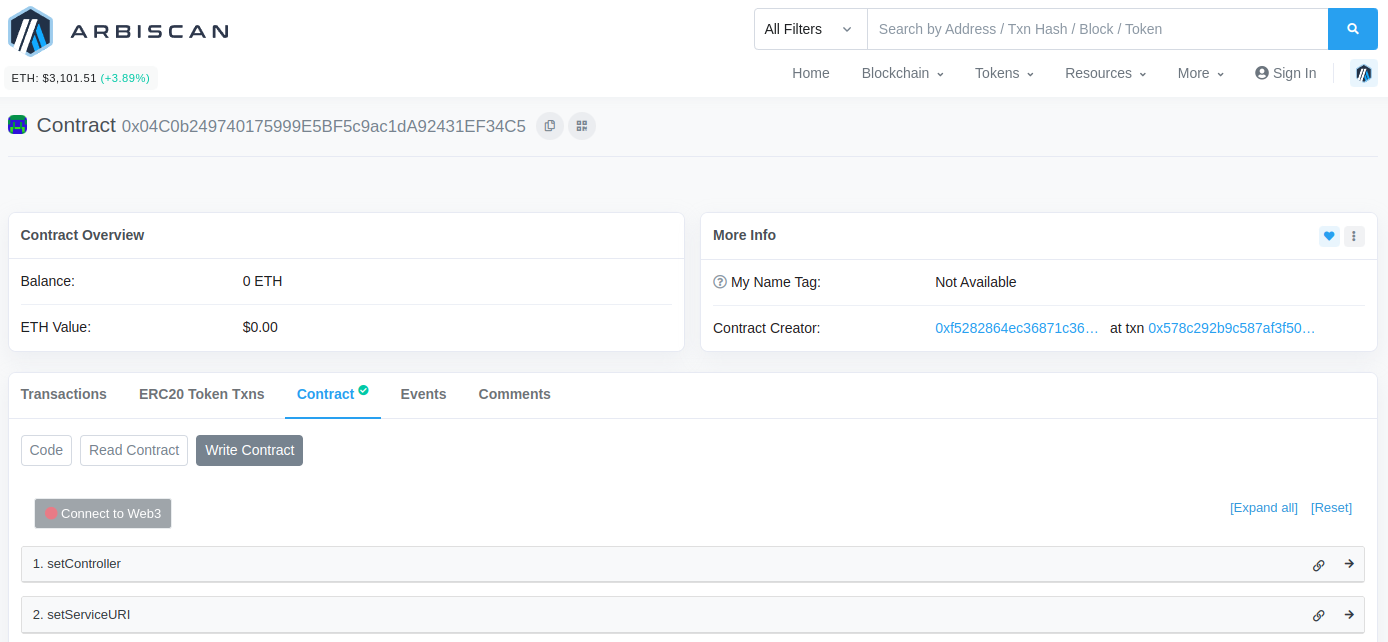Open the All Filters dropdown
The width and height of the screenshot is (1388, 642).
tap(810, 29)
